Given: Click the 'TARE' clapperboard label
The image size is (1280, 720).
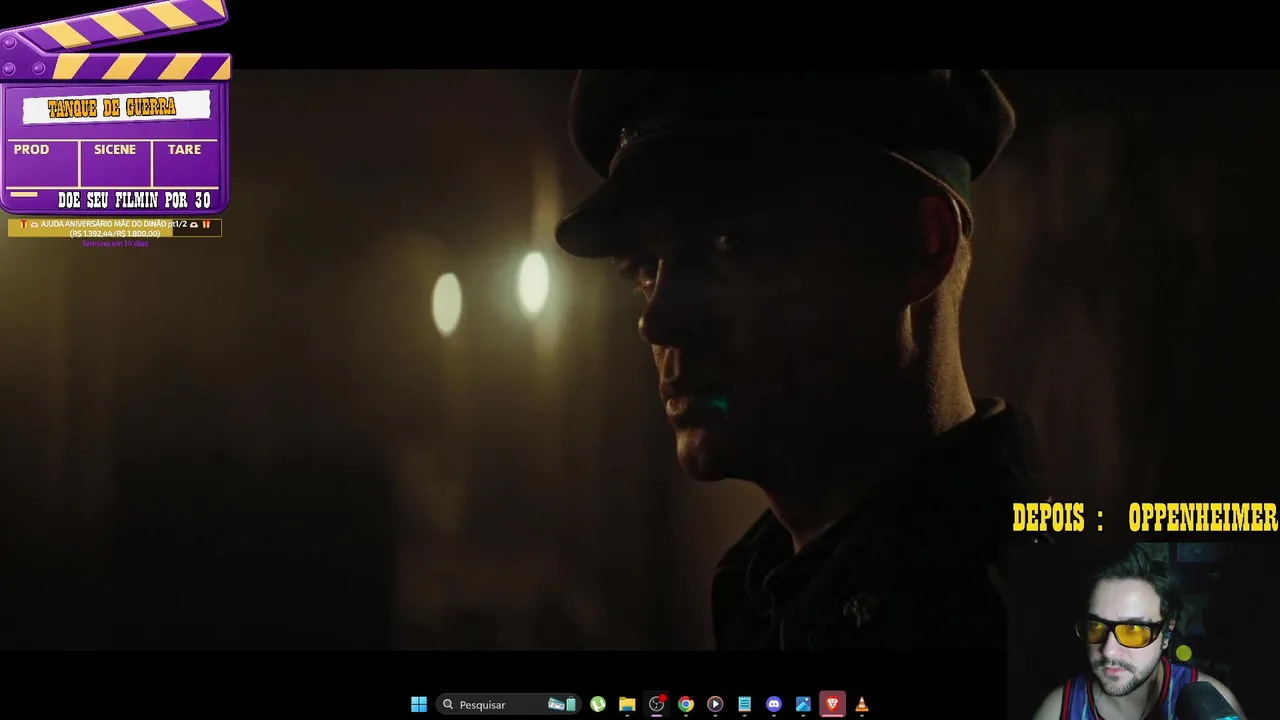Looking at the screenshot, I should tap(184, 149).
